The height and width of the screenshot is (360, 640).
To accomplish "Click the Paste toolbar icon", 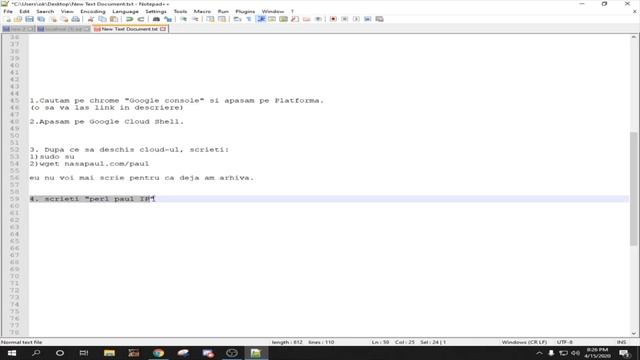I will (x=114, y=19).
